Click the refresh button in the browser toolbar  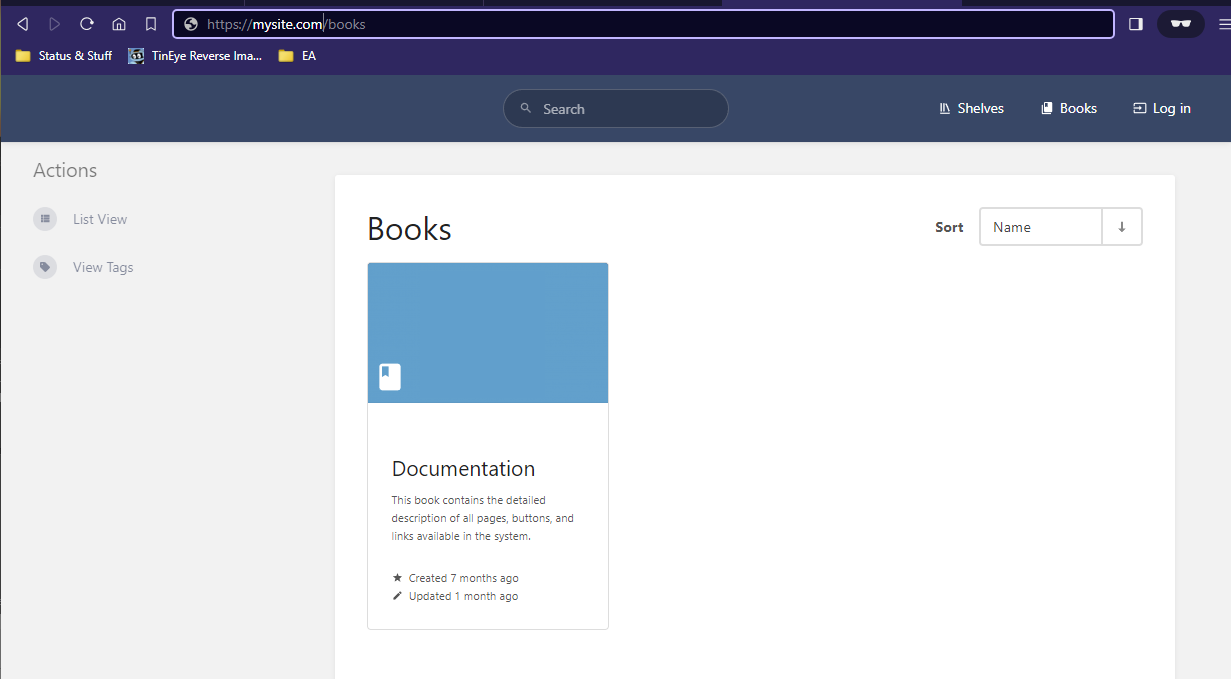coord(86,23)
